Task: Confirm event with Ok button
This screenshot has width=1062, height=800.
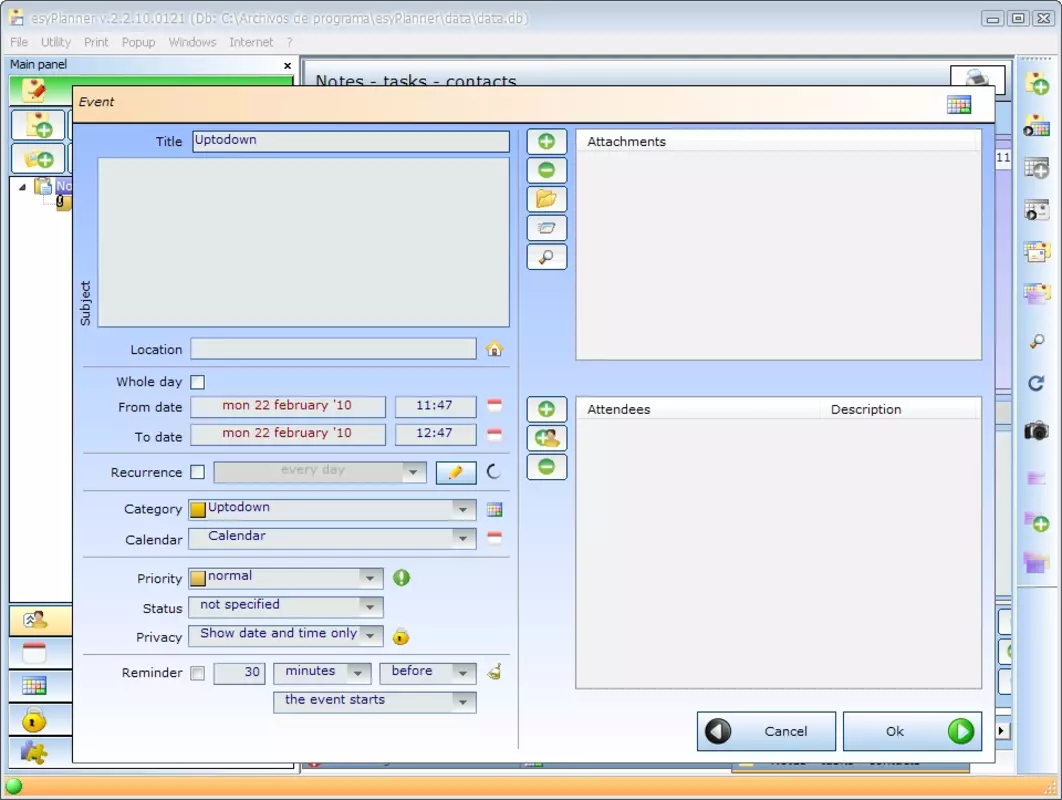Action: [x=912, y=731]
